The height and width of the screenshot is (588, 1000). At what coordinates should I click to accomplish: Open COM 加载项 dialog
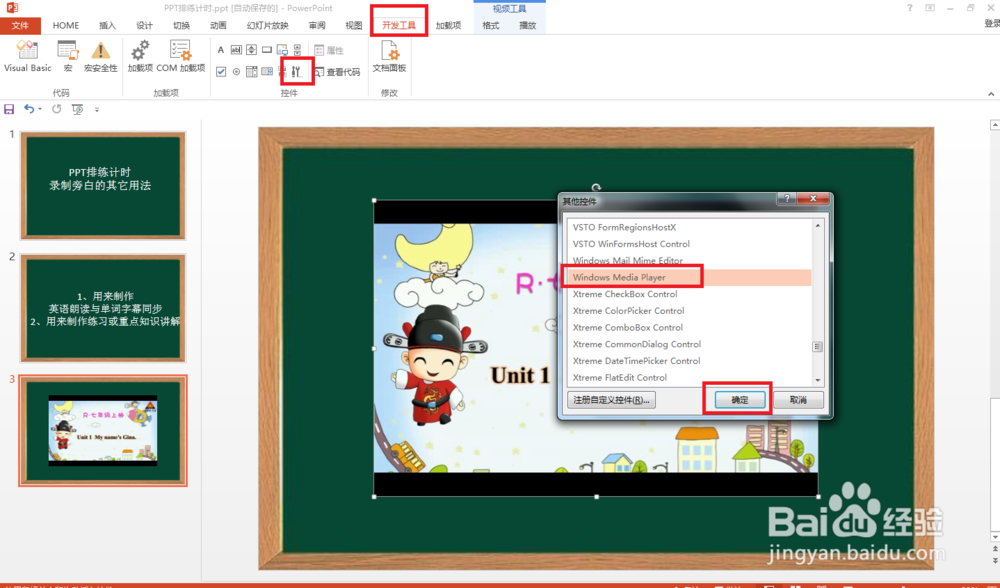pos(180,56)
